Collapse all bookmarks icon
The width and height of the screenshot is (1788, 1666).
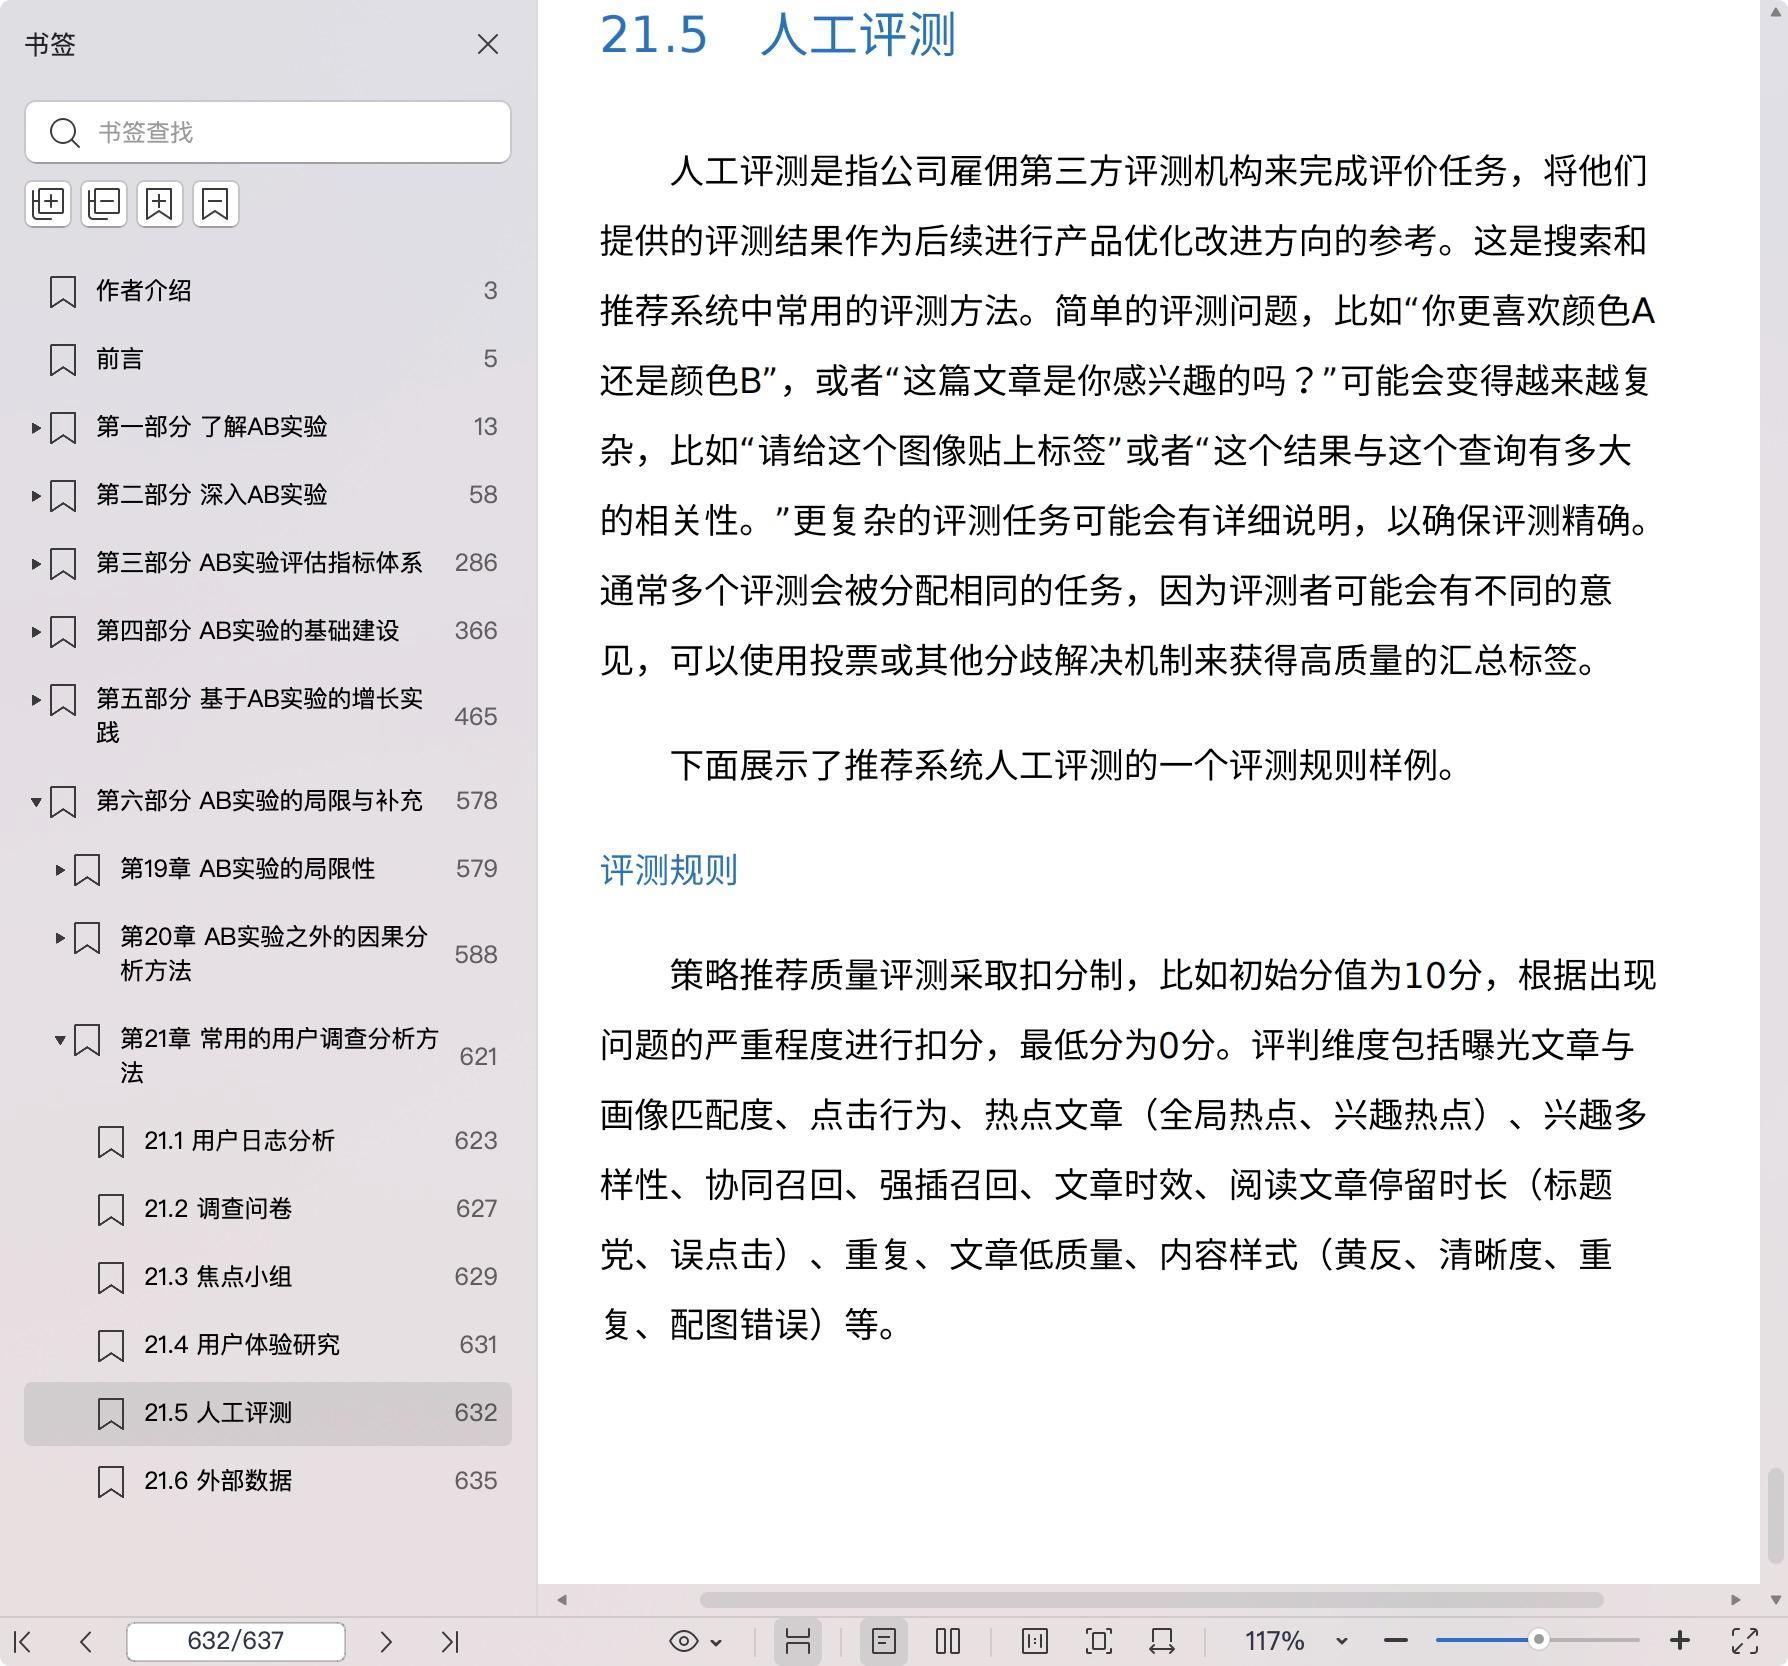(104, 204)
